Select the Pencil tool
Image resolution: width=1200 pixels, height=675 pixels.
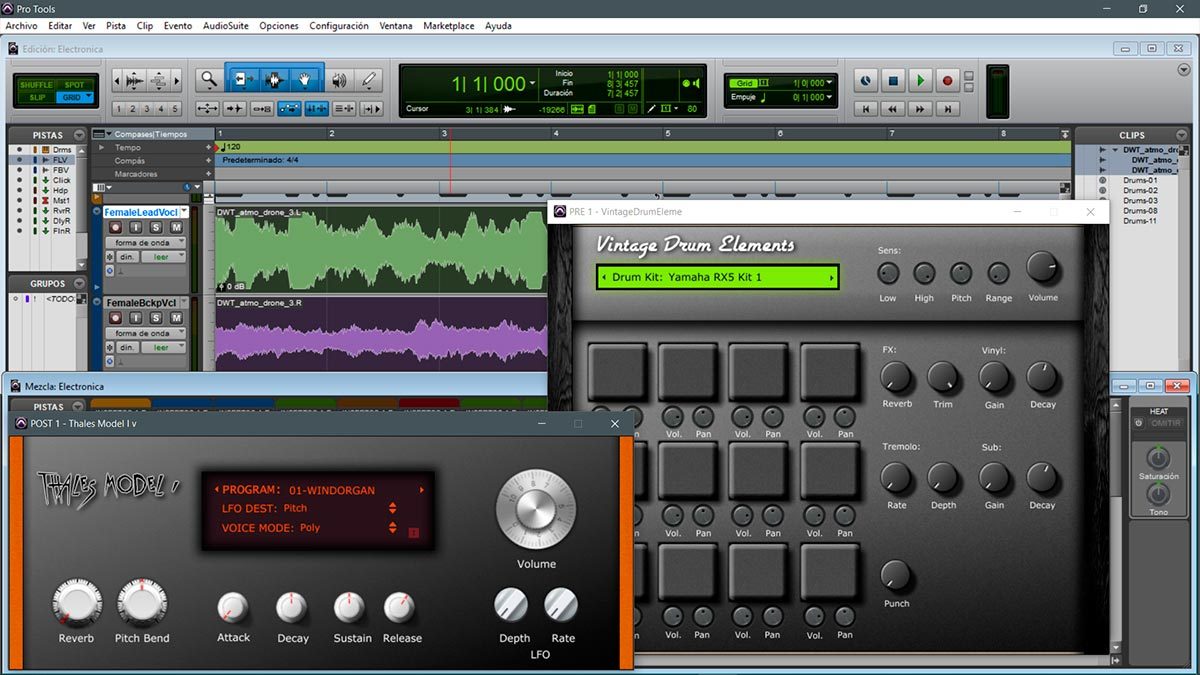point(369,80)
